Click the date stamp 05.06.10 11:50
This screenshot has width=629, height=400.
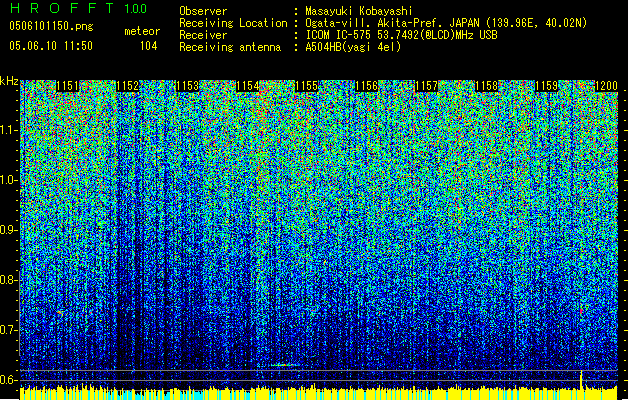click(x=51, y=45)
